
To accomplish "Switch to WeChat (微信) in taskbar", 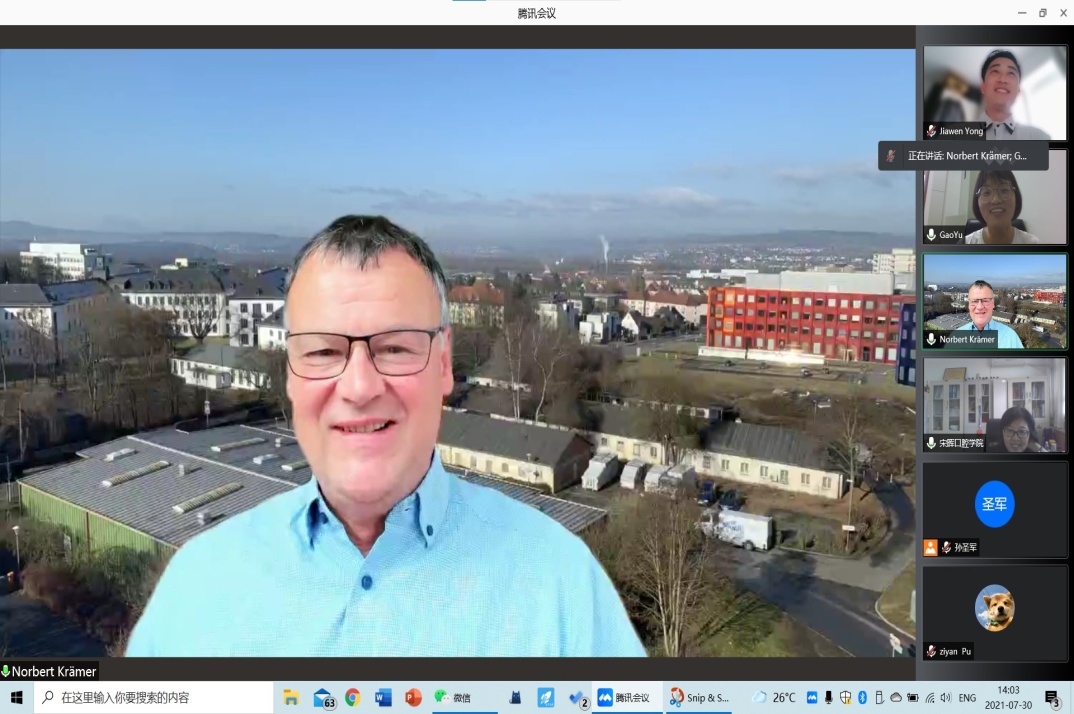I will coord(453,697).
